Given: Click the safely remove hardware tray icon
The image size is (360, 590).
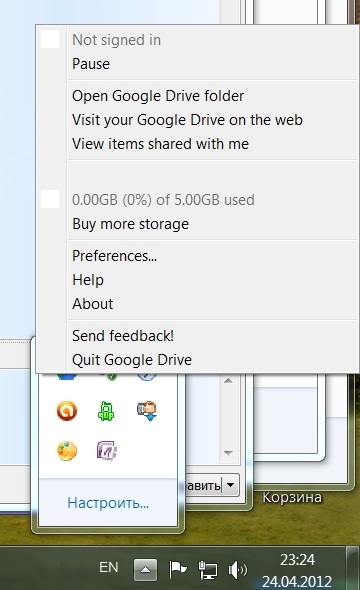Looking at the screenshot, I should coord(147,411).
